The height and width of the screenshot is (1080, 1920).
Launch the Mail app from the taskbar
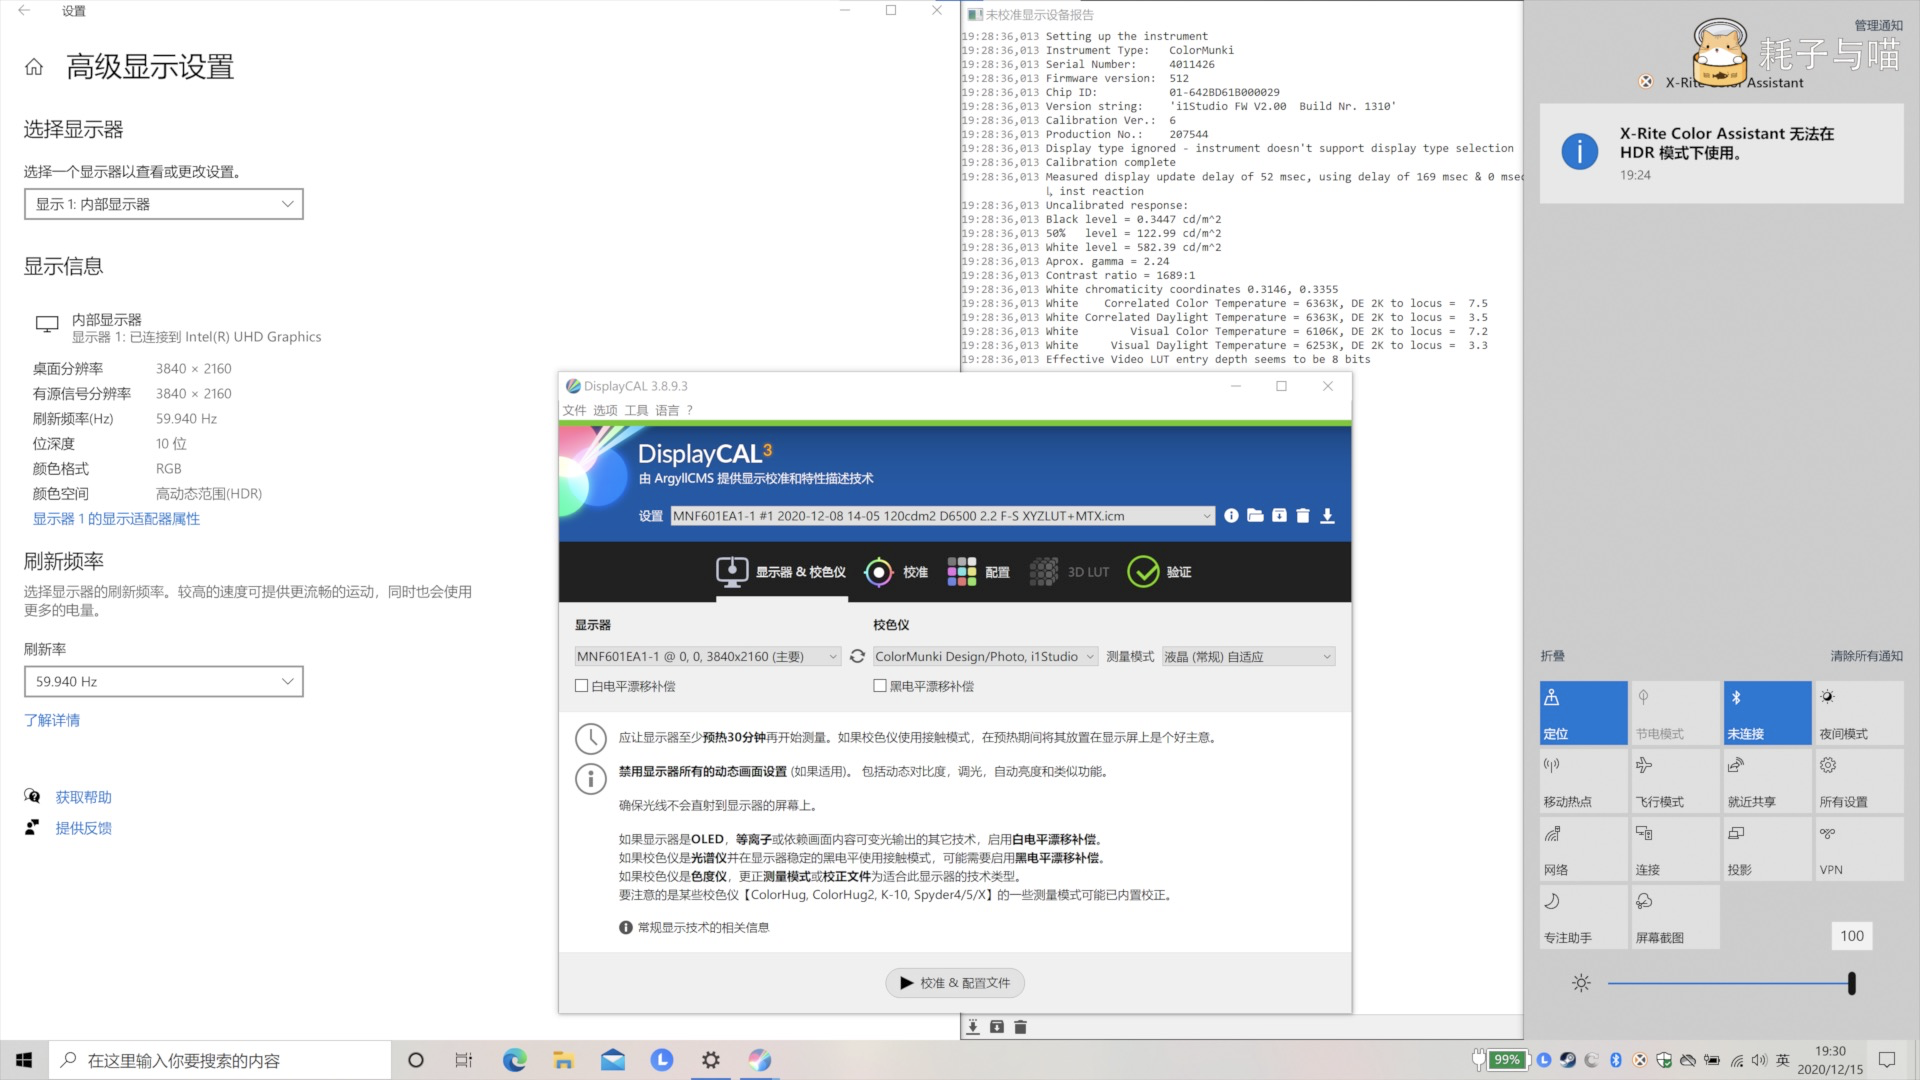pos(613,1060)
